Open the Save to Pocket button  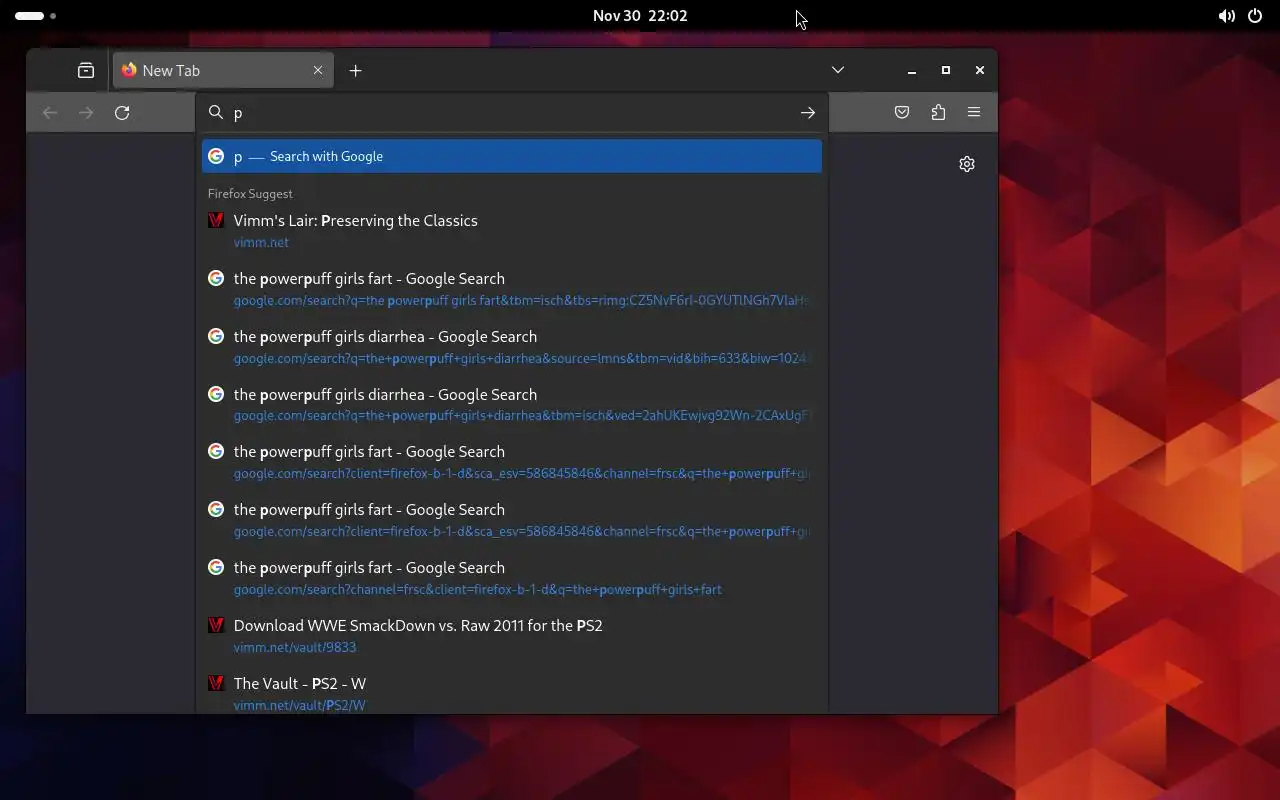point(902,113)
